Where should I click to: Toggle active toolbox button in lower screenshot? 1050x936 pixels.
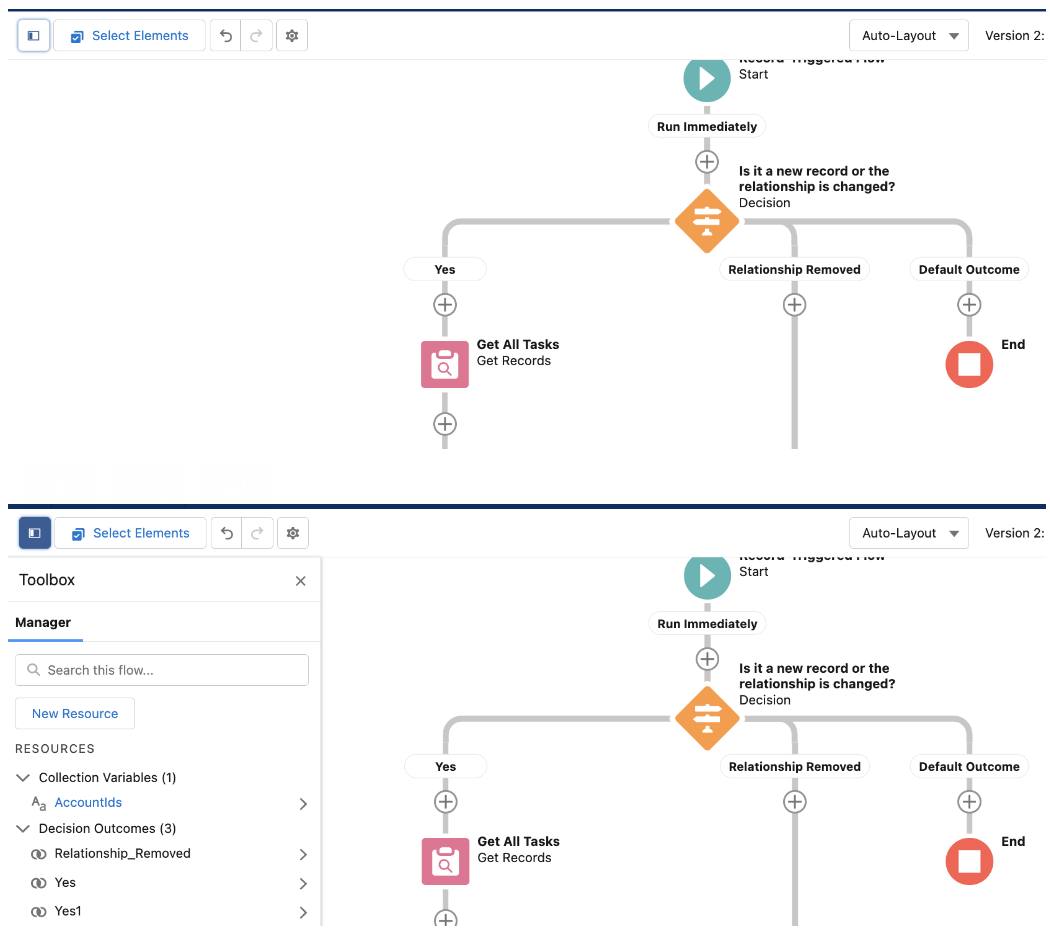[x=35, y=533]
